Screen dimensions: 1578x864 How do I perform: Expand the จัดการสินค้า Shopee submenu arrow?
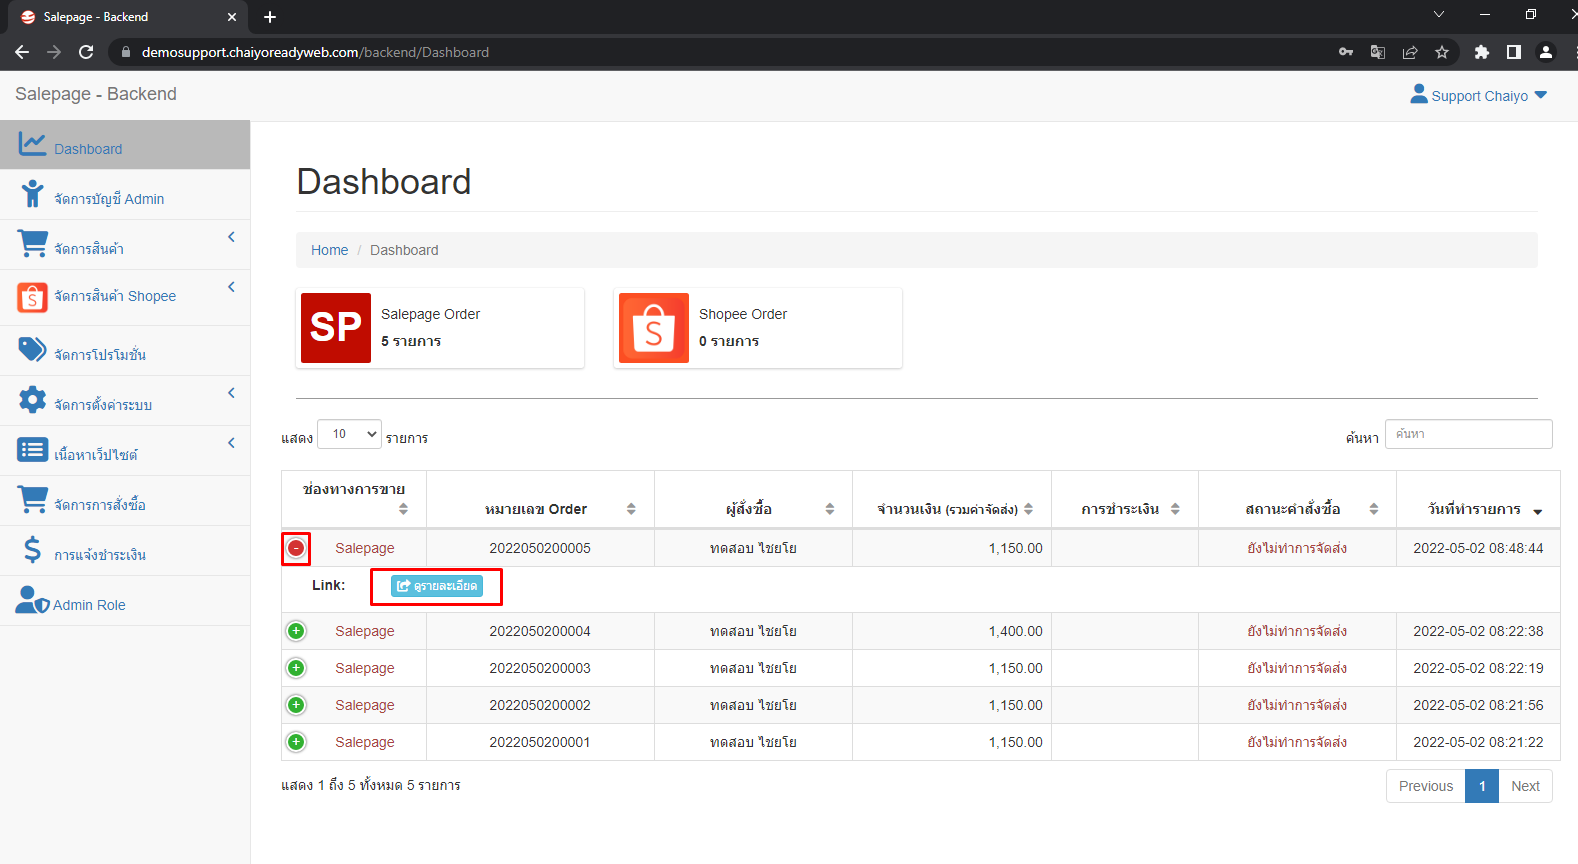coord(231,287)
